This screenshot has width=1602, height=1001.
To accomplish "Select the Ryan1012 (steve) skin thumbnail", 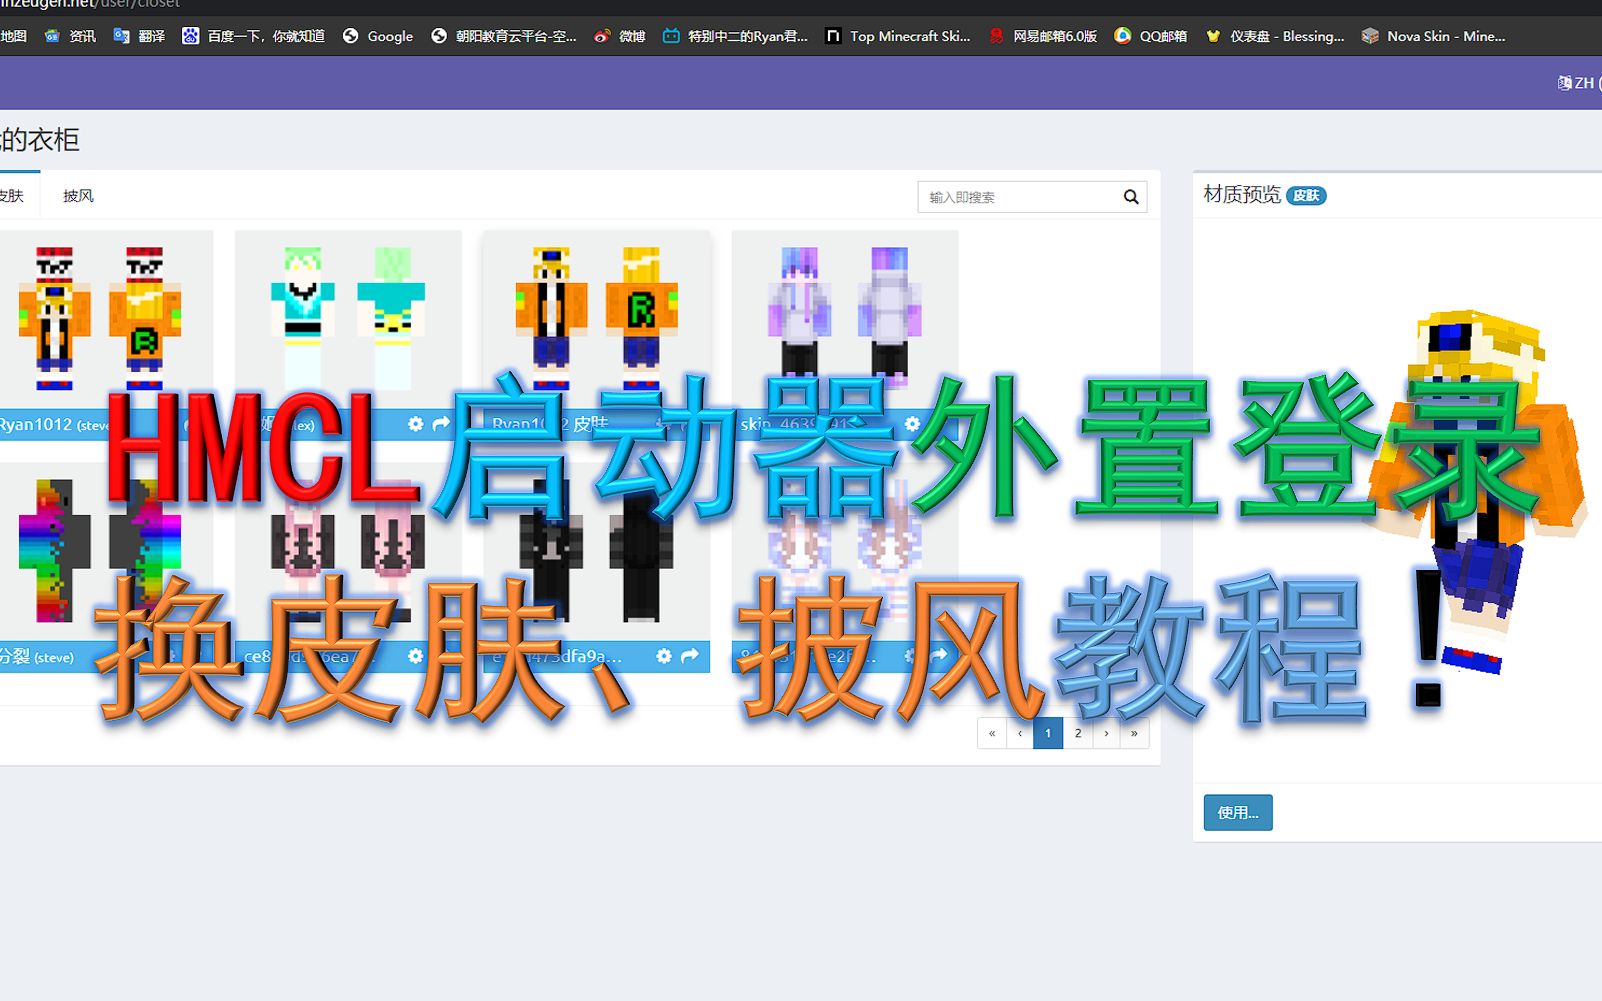I will (100, 318).
